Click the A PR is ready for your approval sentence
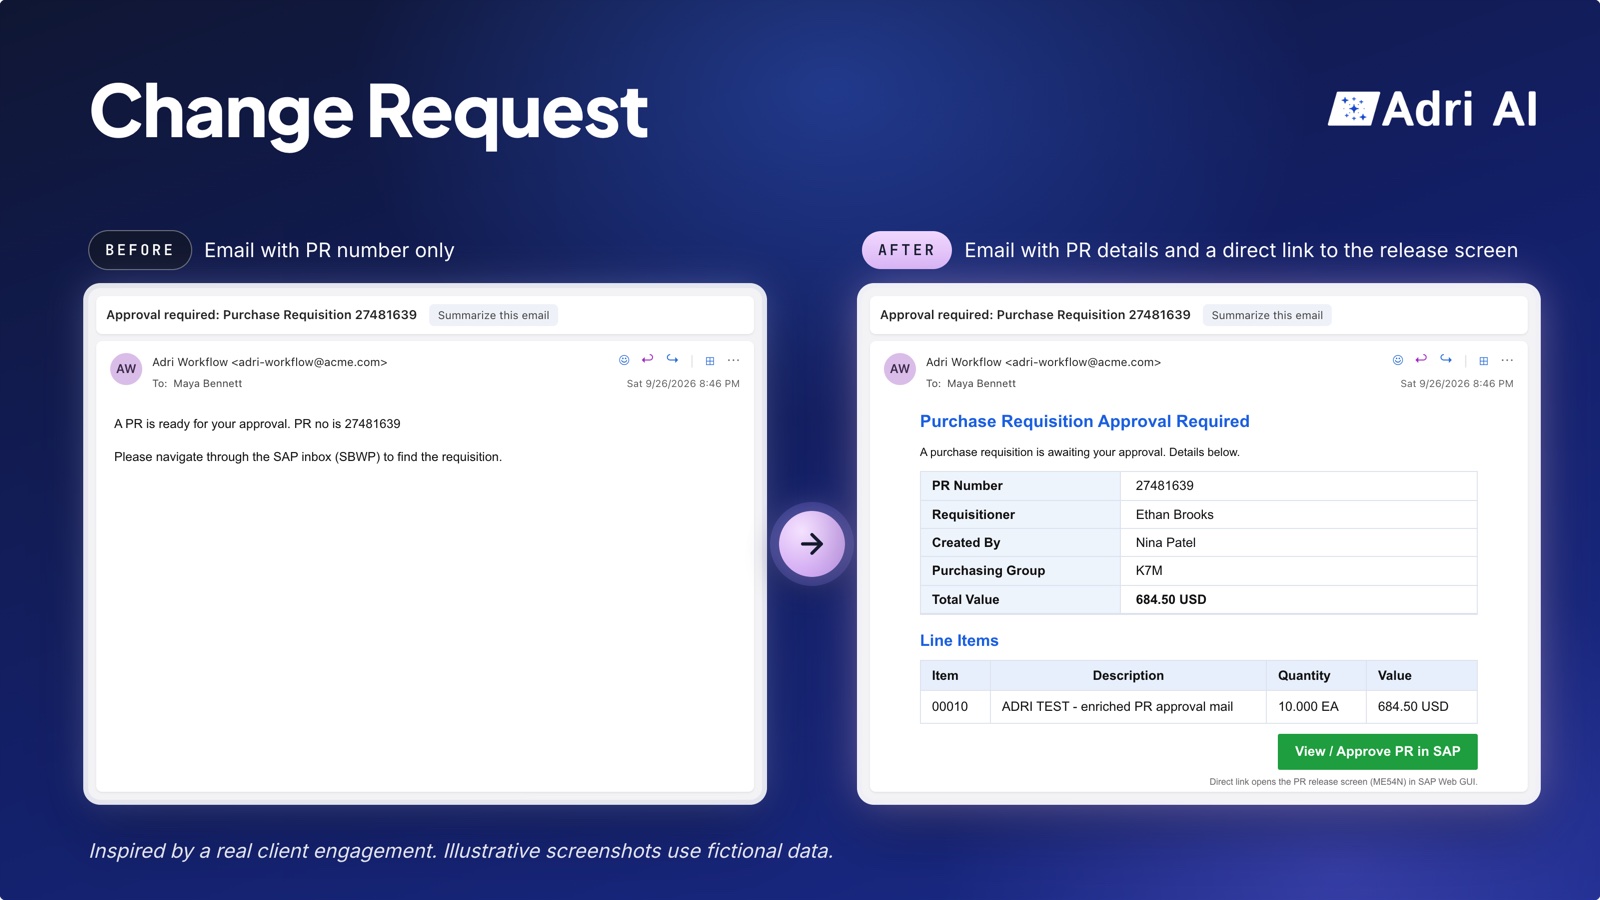 [257, 424]
